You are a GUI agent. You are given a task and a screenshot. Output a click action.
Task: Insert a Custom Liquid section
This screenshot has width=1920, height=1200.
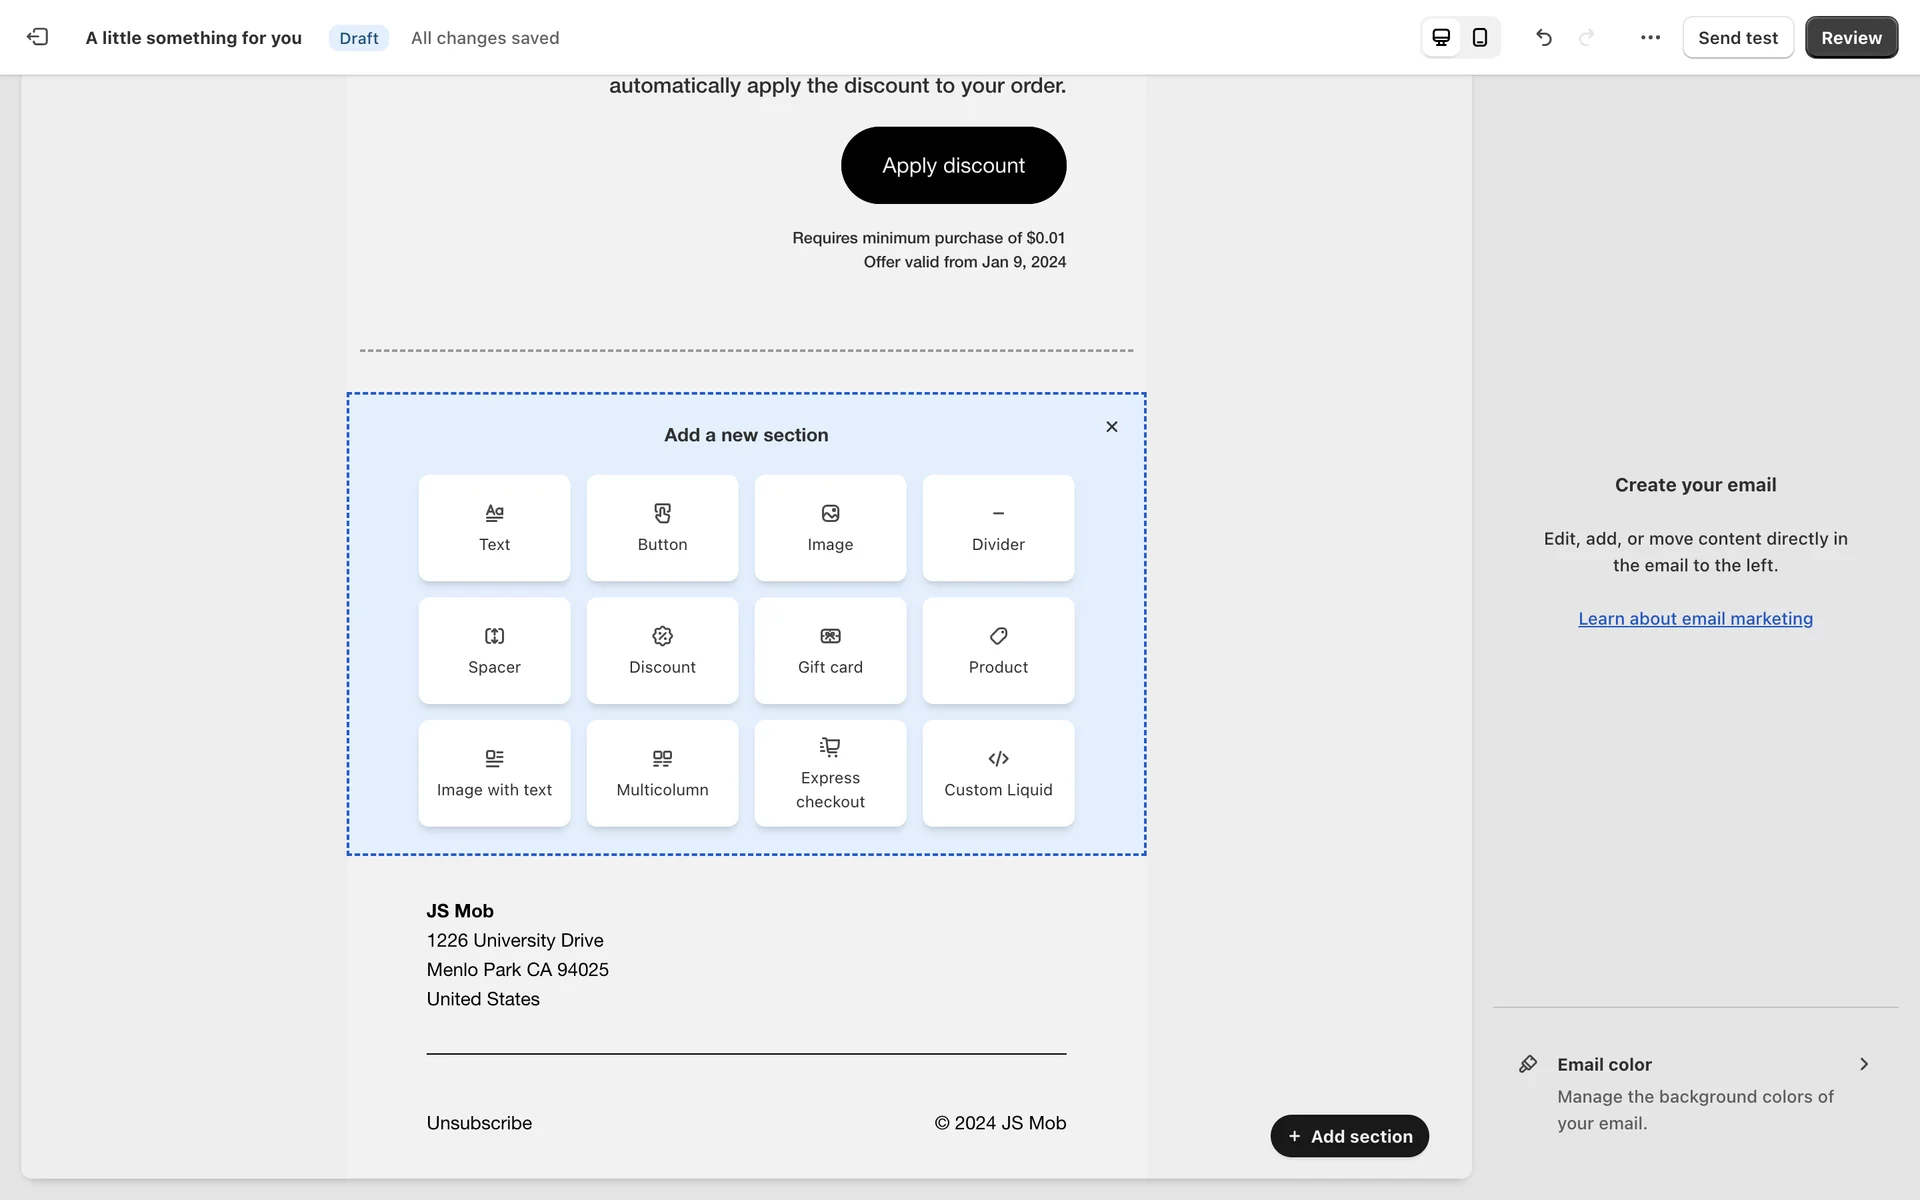pos(998,773)
